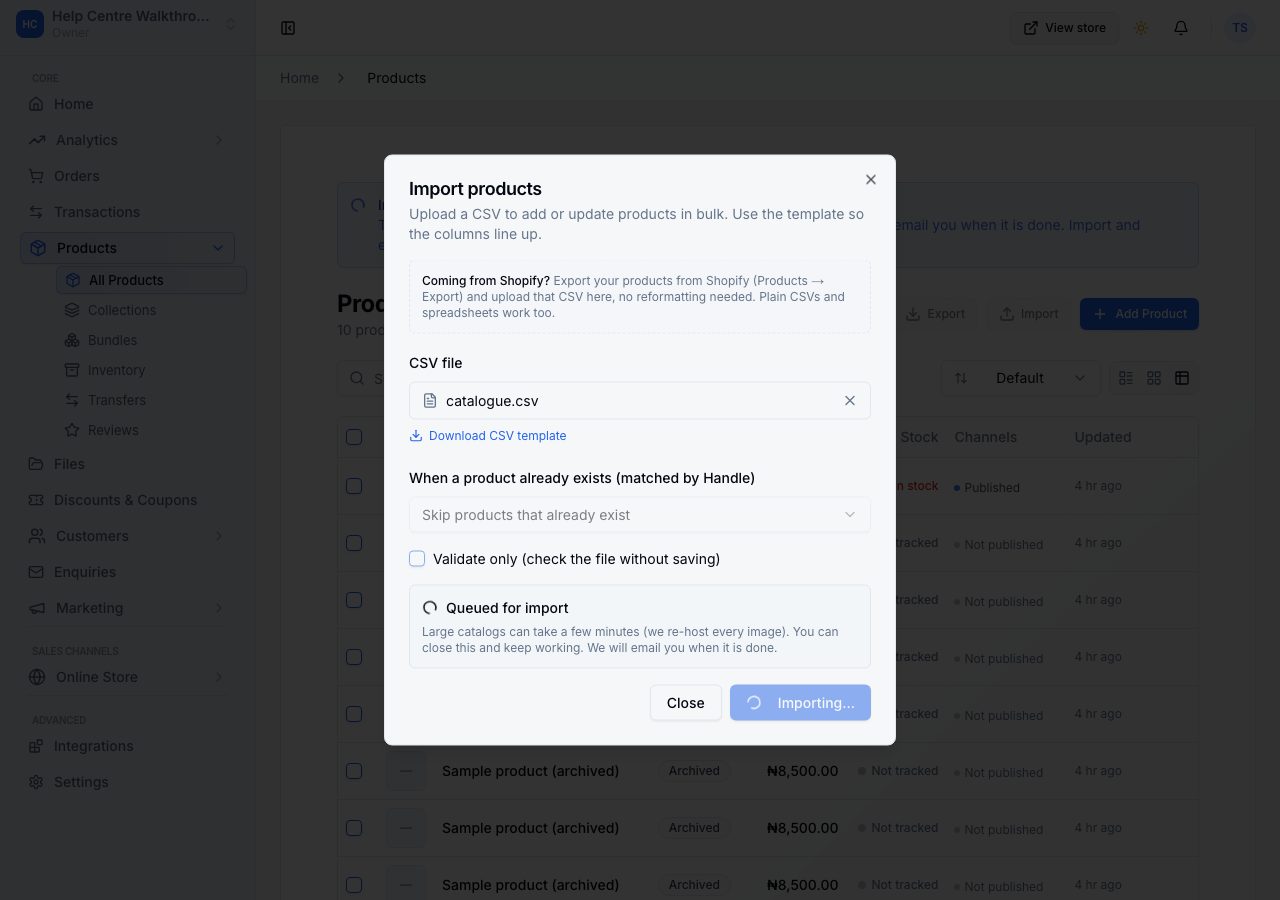Click the Channels column header
Image resolution: width=1280 pixels, height=900 pixels.
tap(985, 437)
